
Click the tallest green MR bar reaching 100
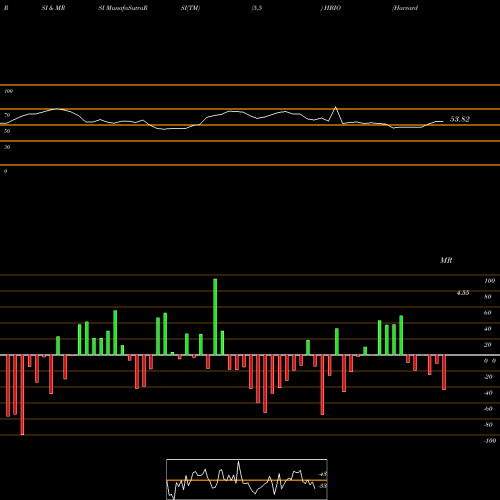215,317
